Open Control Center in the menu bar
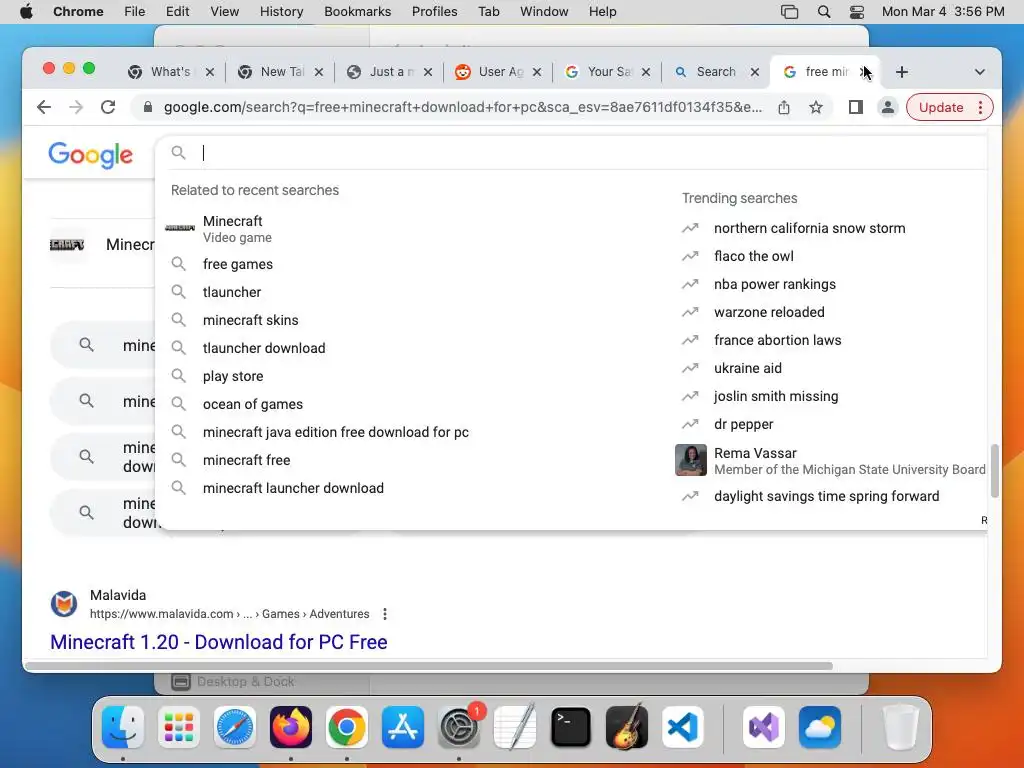 click(857, 12)
